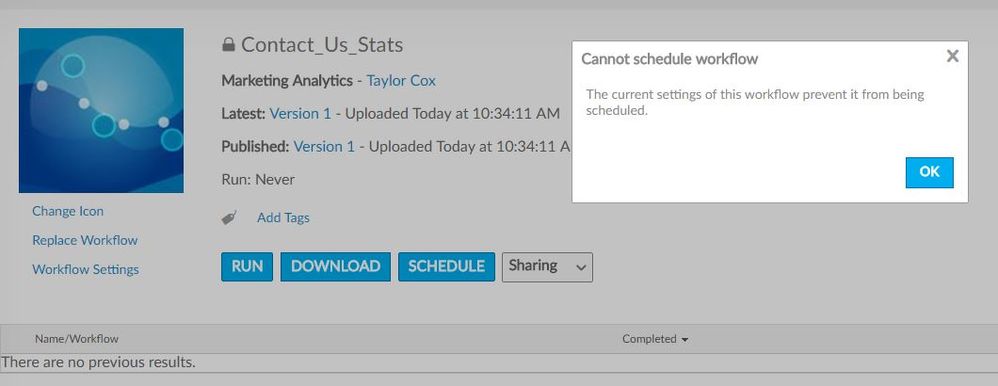Viewport: 998px width, 386px height.
Task: Open the Published Version 1 link
Action: pyautogui.click(x=324, y=147)
